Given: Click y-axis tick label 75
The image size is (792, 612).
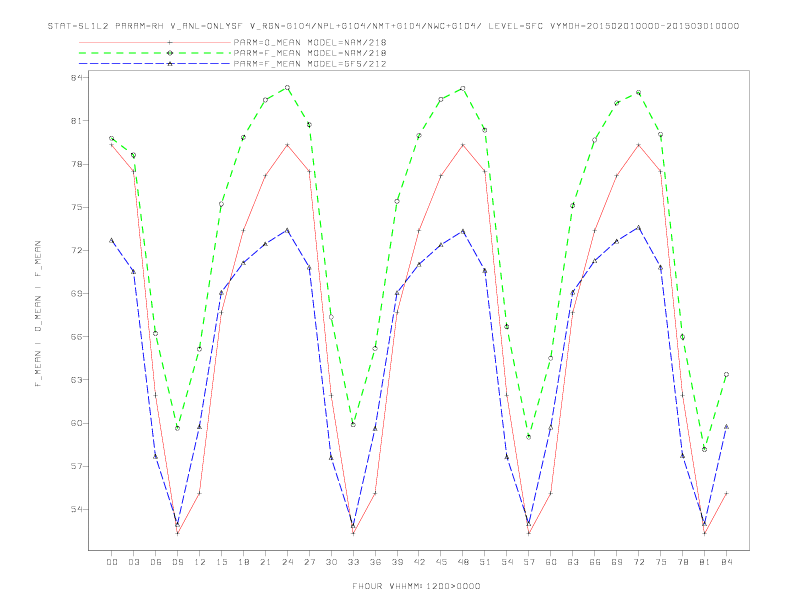Looking at the screenshot, I should pyautogui.click(x=77, y=207).
